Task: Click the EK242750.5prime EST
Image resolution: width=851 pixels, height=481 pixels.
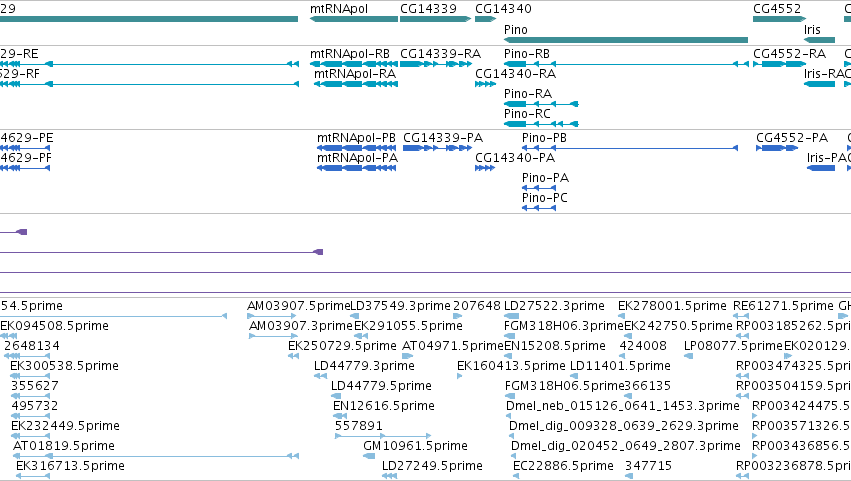Action: pyautogui.click(x=628, y=336)
